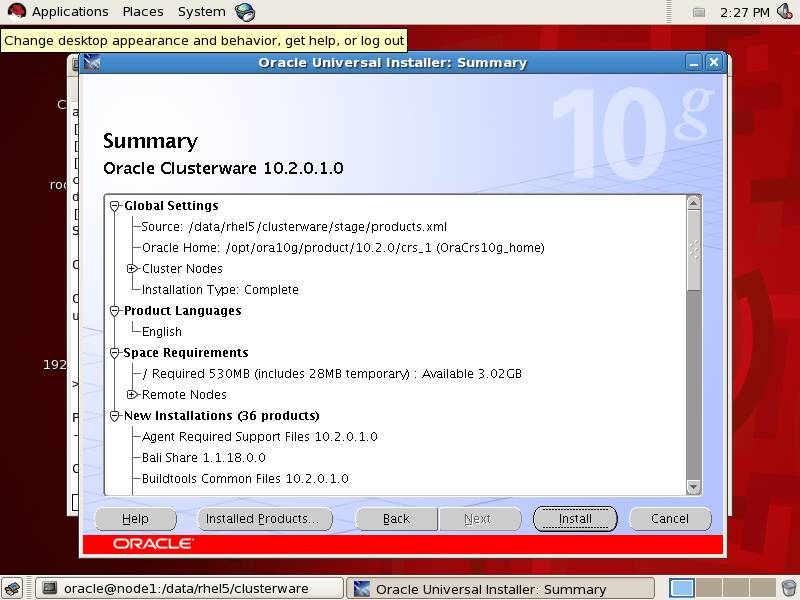Expand the Cluster Nodes tree node
Image resolution: width=800 pixels, height=600 pixels.
tap(132, 268)
